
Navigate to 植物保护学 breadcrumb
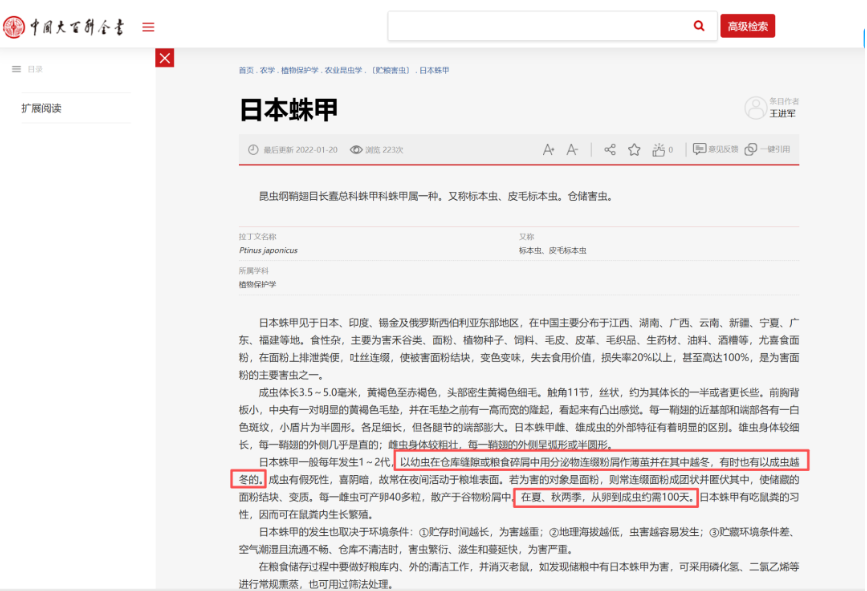pos(299,71)
